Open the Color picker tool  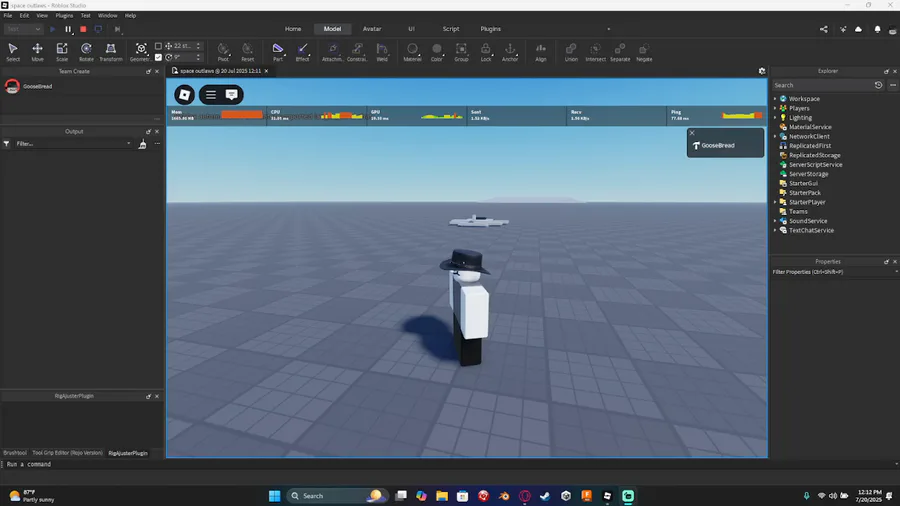pos(437,52)
